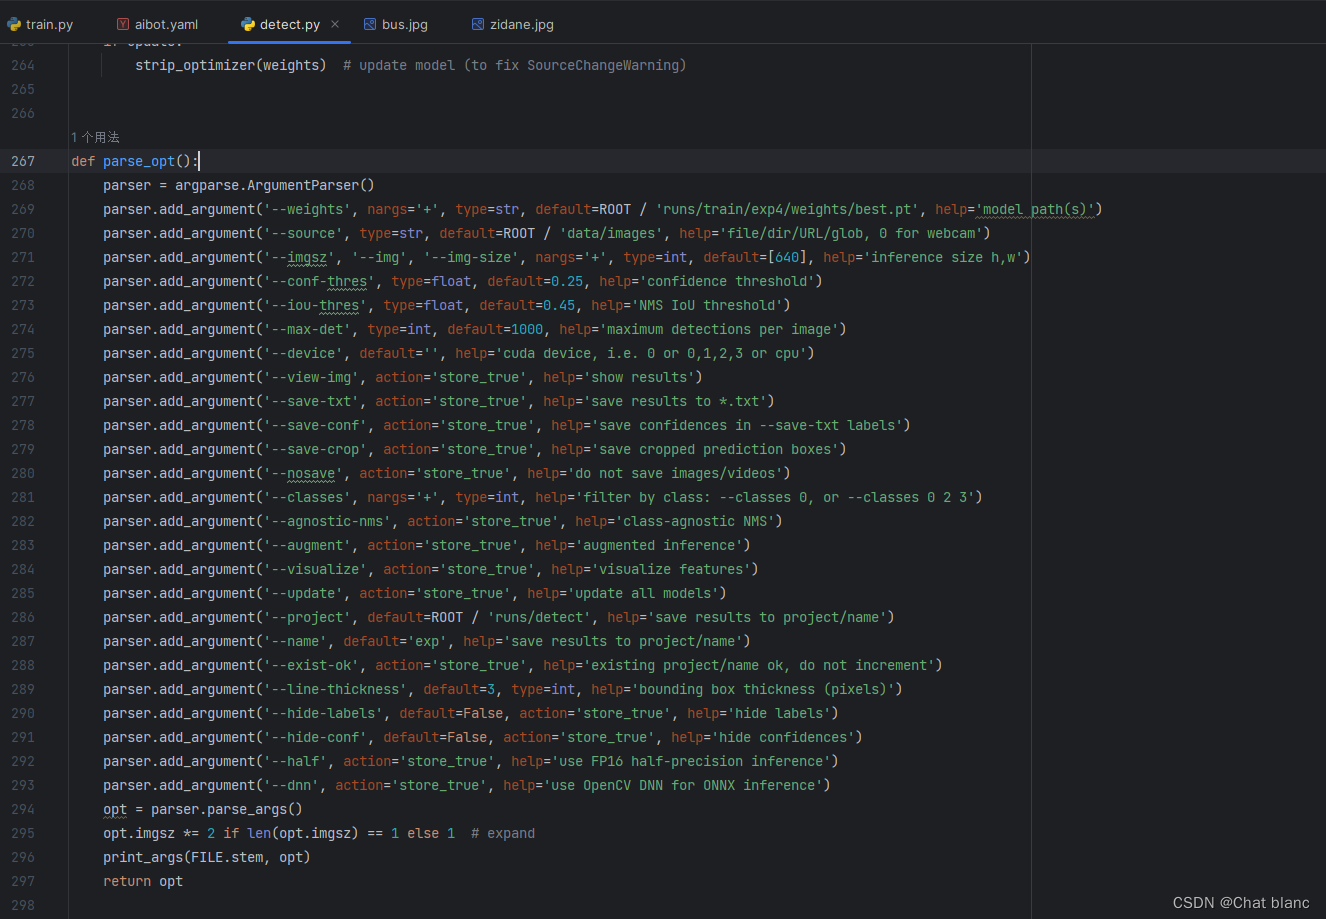Viewport: 1326px width, 919px height.
Task: Click line number 269 in the gutter
Action: [x=23, y=209]
